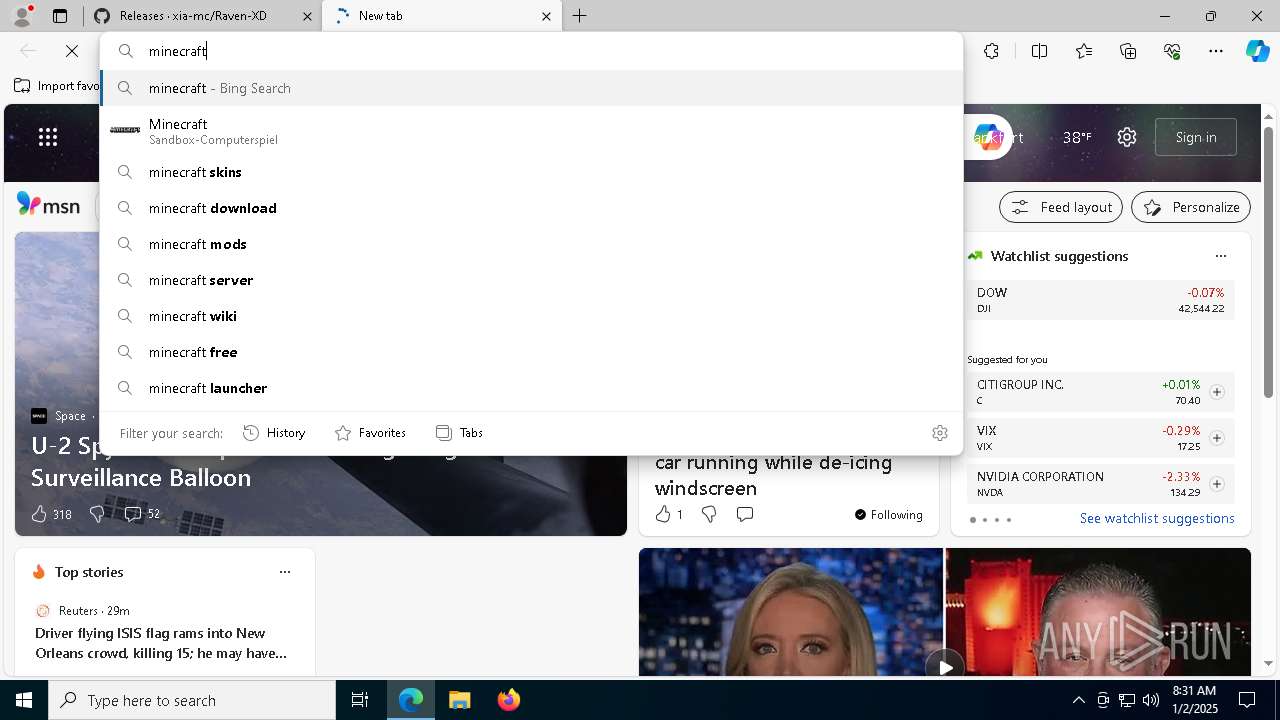Add CITIGROUP INC. to watchlist
The height and width of the screenshot is (720, 1280).
pyautogui.click(x=1217, y=392)
